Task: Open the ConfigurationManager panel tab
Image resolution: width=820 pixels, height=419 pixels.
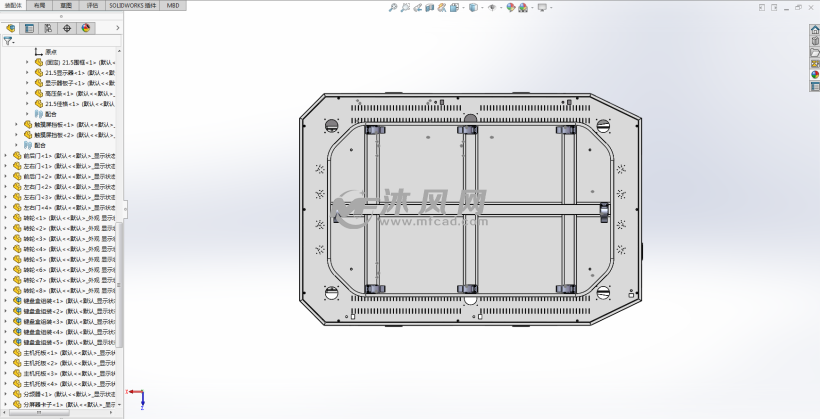Action: [48, 28]
